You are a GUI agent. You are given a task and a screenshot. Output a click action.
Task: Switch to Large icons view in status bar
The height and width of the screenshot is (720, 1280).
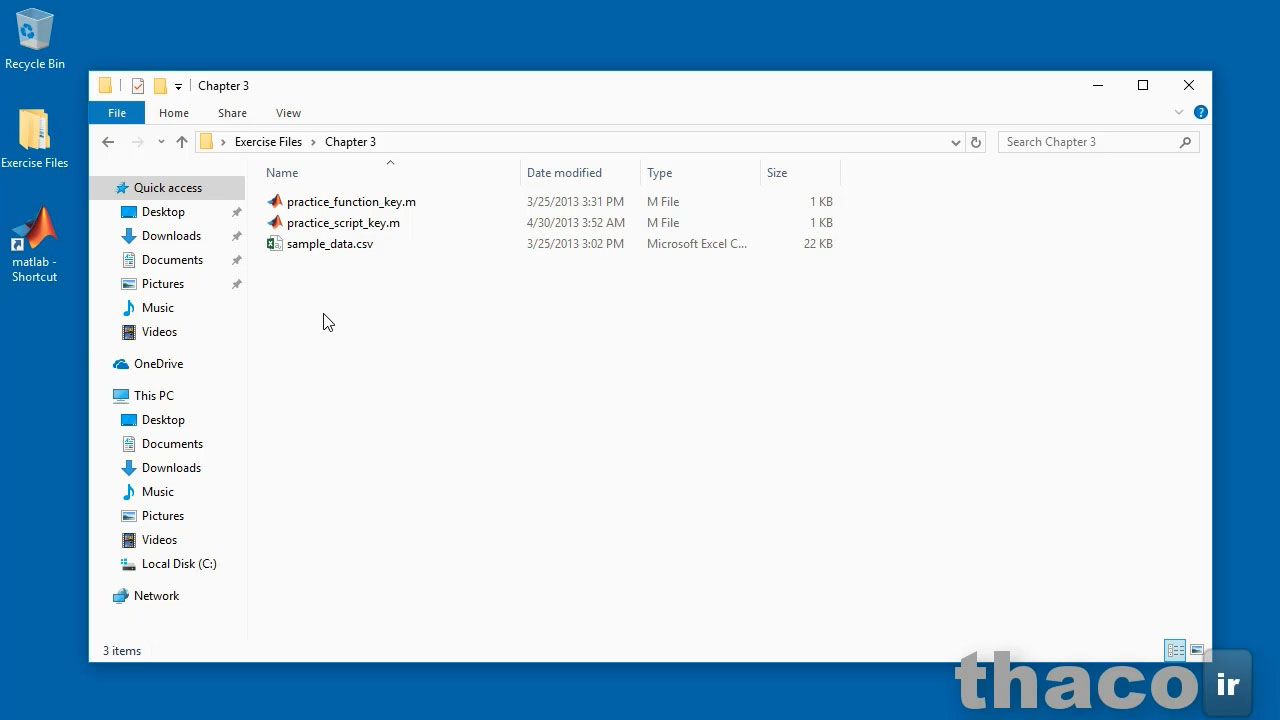(1197, 650)
